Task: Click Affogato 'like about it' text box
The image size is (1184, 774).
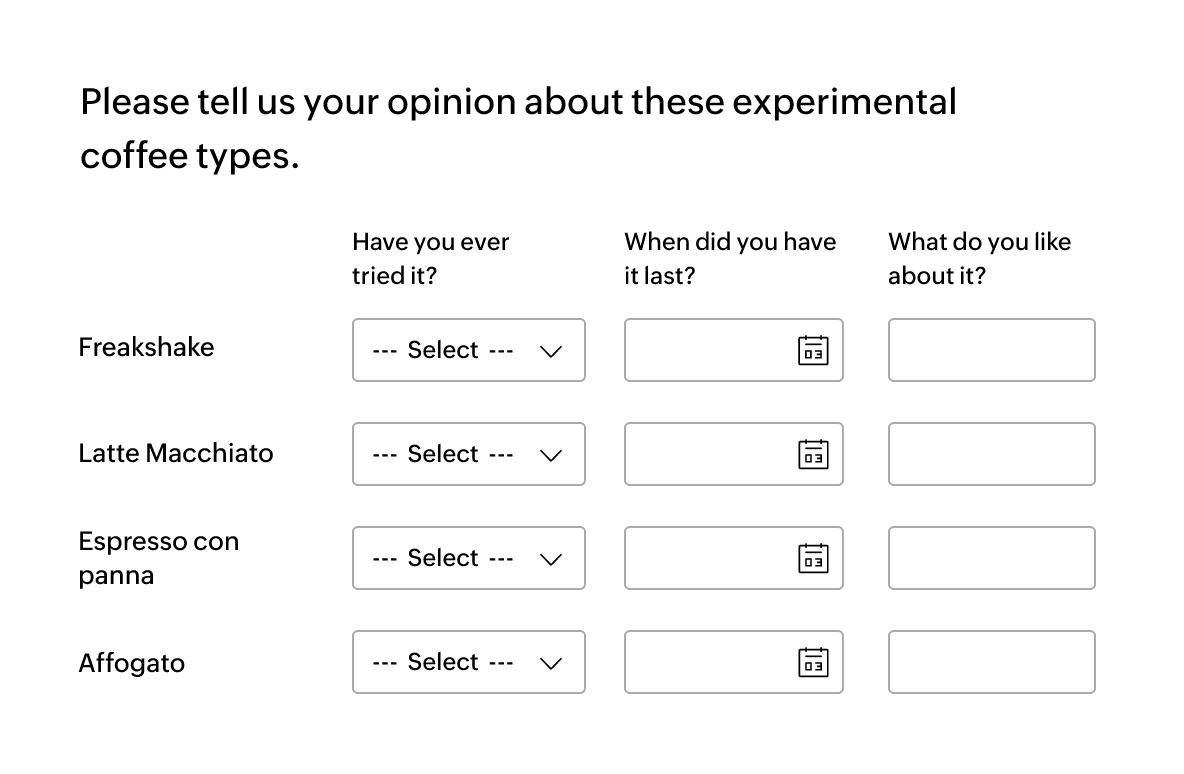Action: point(992,662)
